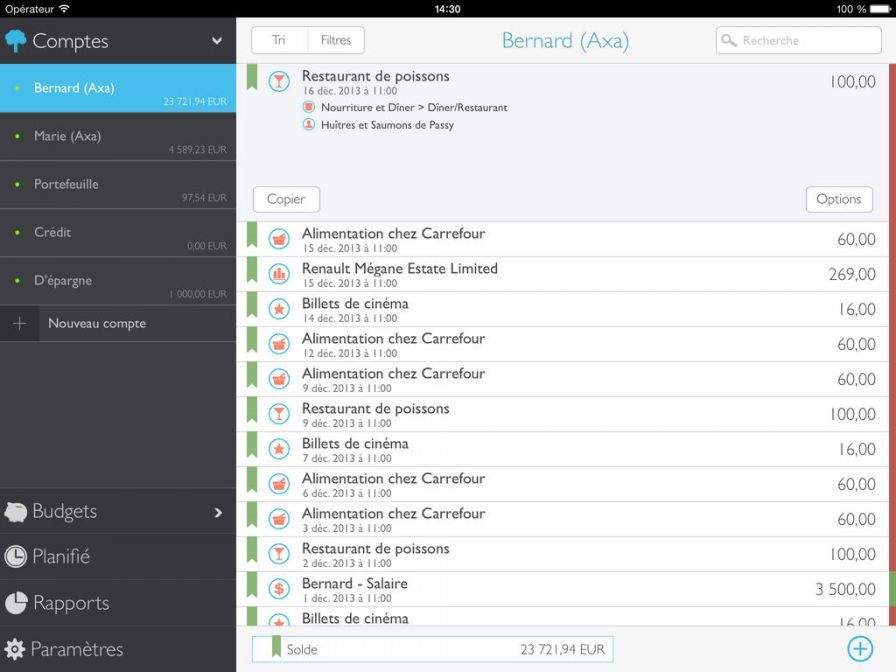Click the Rapports pie chart icon
Screen dimensions: 896x672
tap(16, 603)
